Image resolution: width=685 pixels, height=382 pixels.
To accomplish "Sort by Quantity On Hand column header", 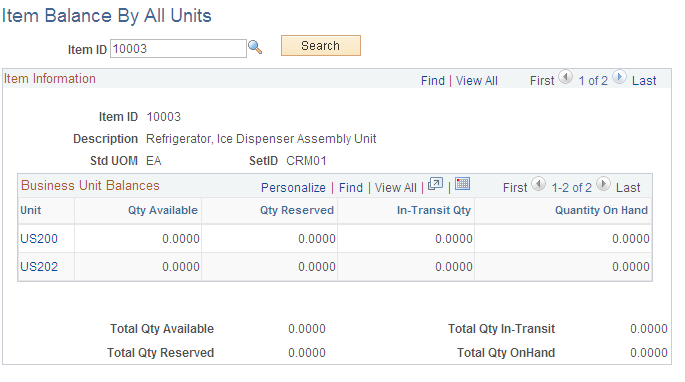I will 601,210.
